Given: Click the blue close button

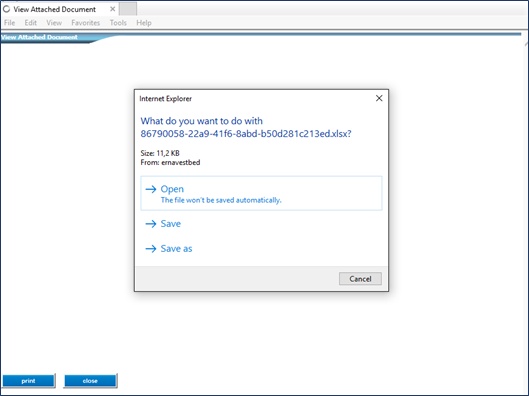Looking at the screenshot, I should click(x=90, y=381).
